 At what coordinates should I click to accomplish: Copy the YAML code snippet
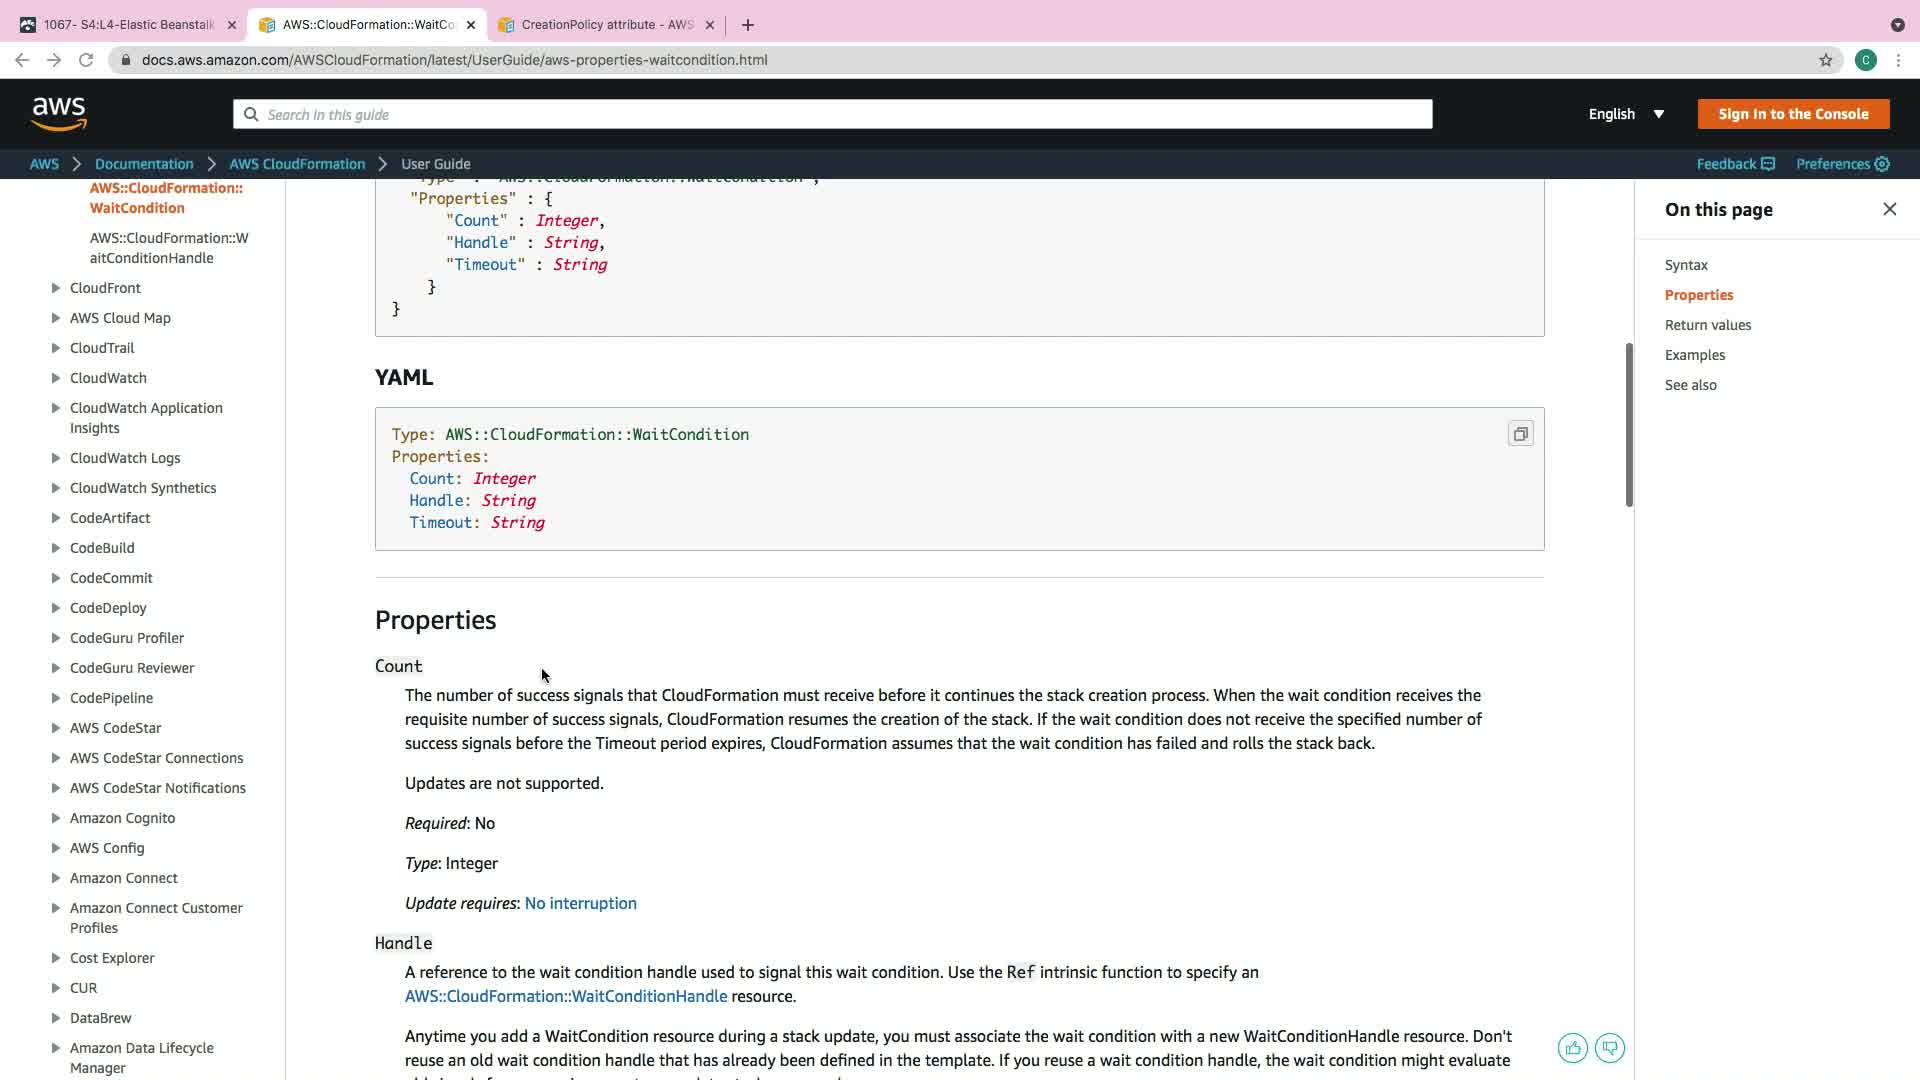(x=1520, y=434)
